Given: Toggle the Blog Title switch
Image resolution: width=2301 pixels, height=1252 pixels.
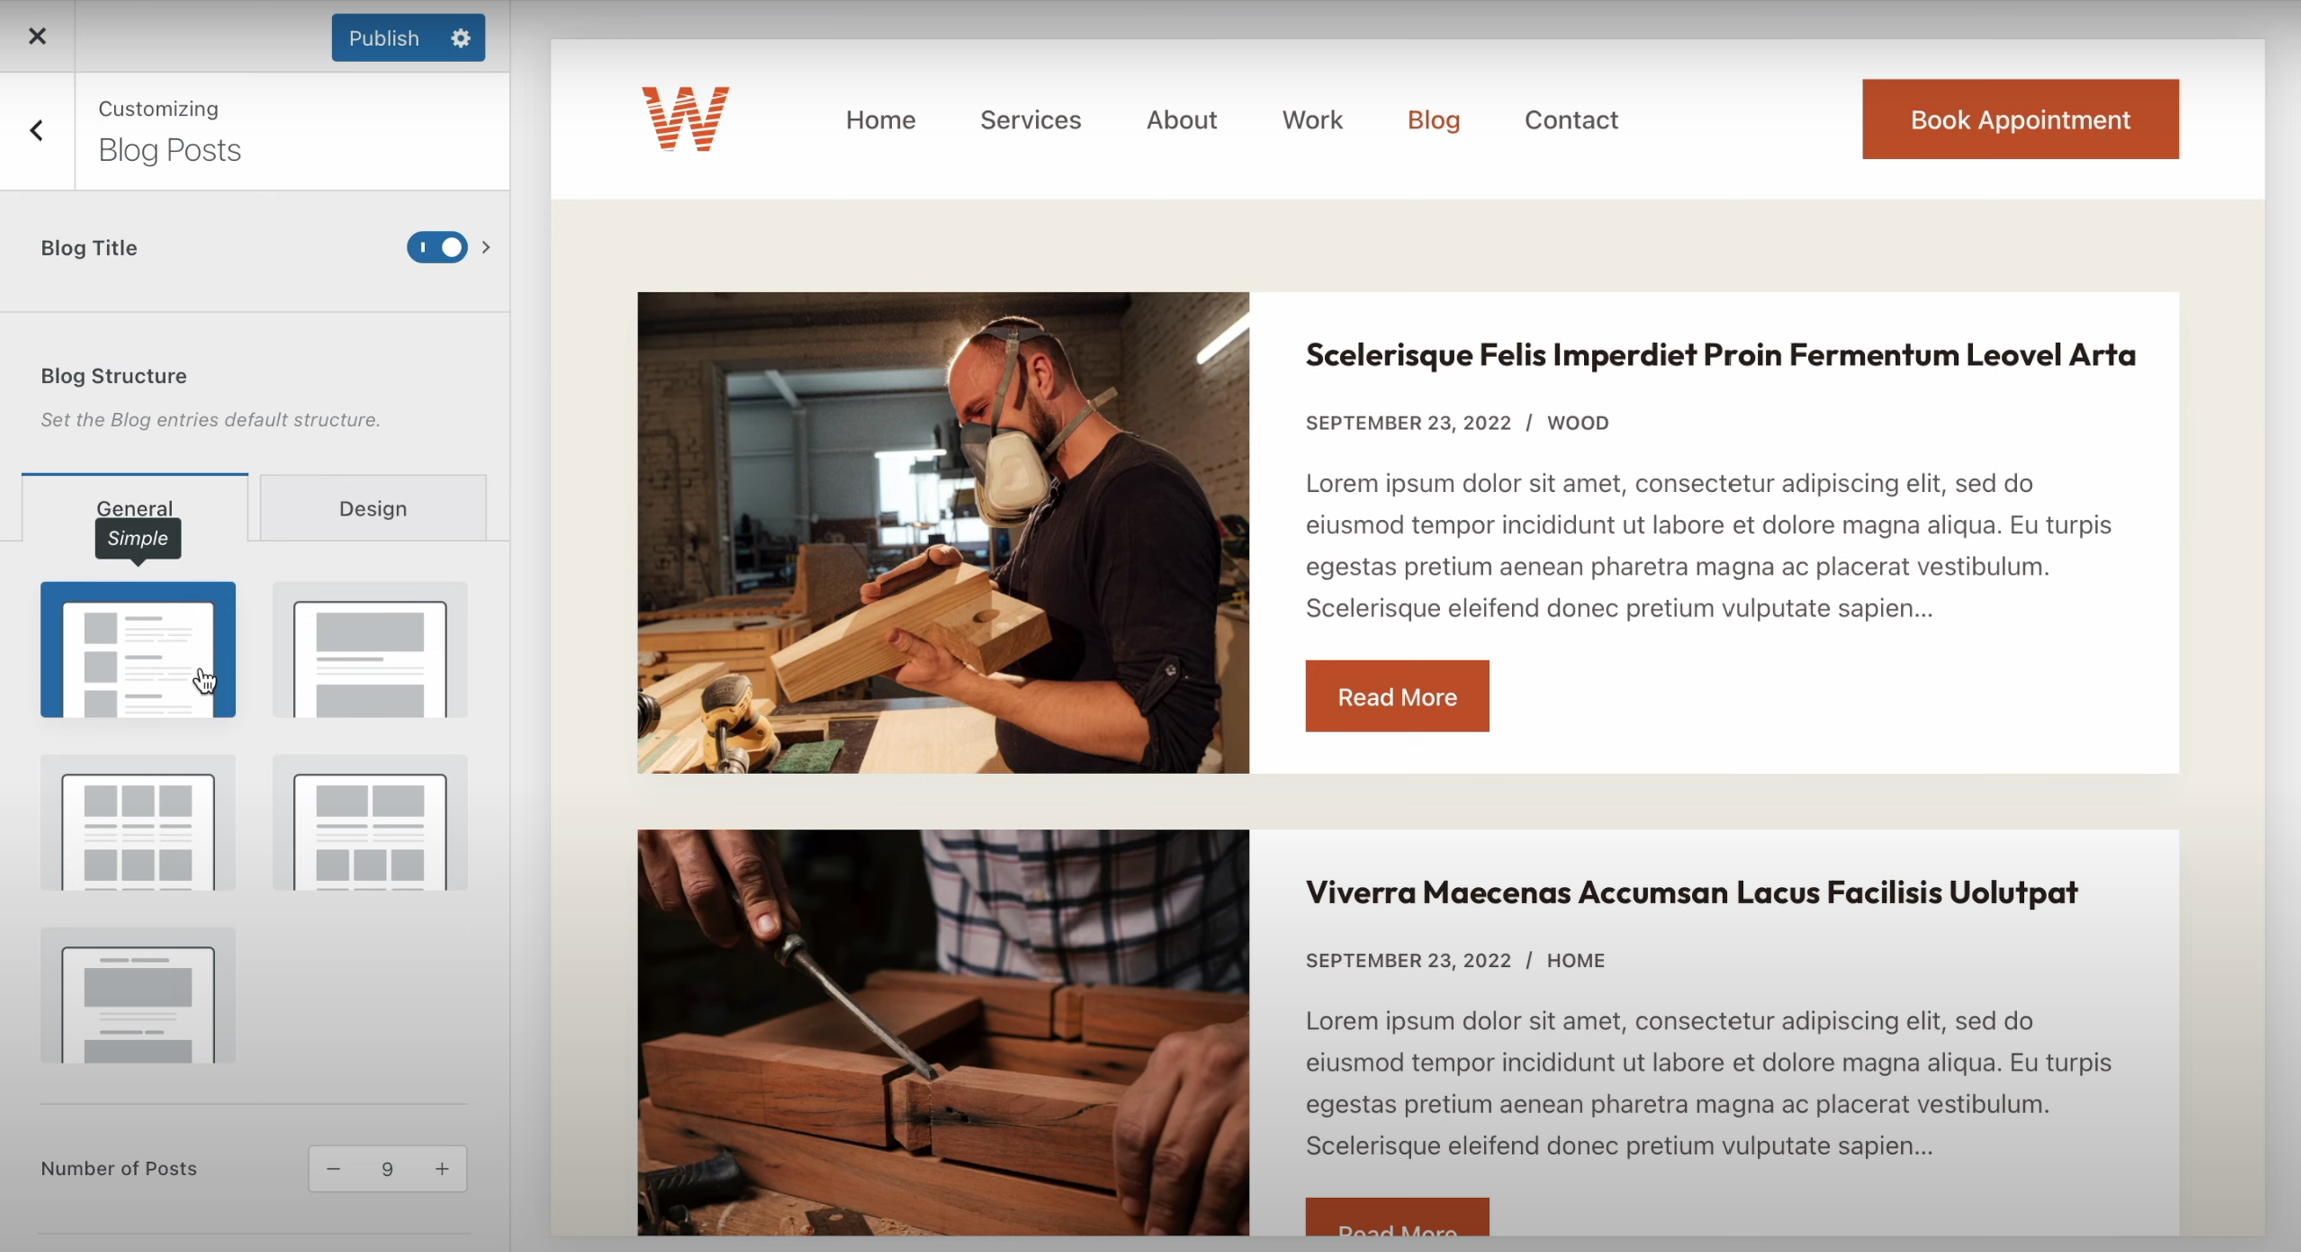Looking at the screenshot, I should pos(437,247).
